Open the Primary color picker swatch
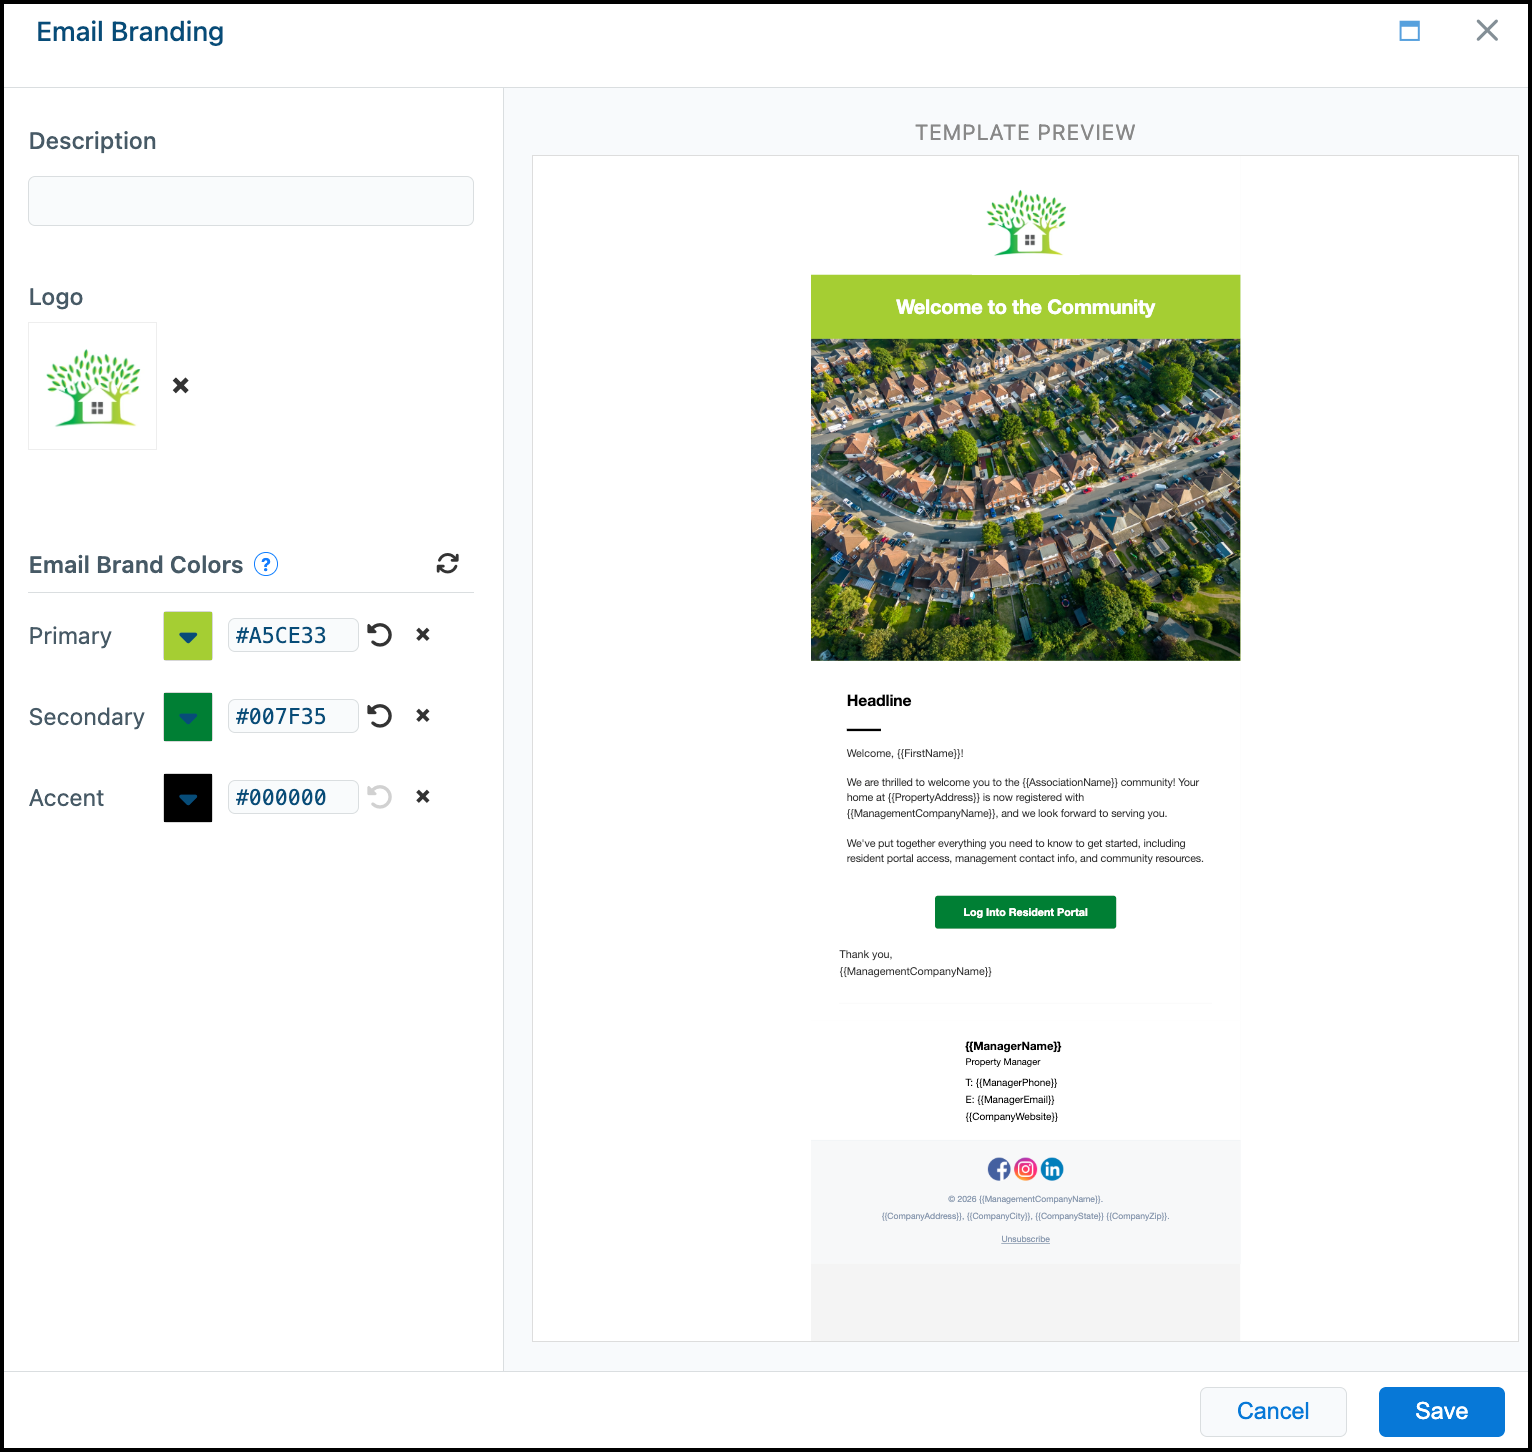 (x=188, y=636)
